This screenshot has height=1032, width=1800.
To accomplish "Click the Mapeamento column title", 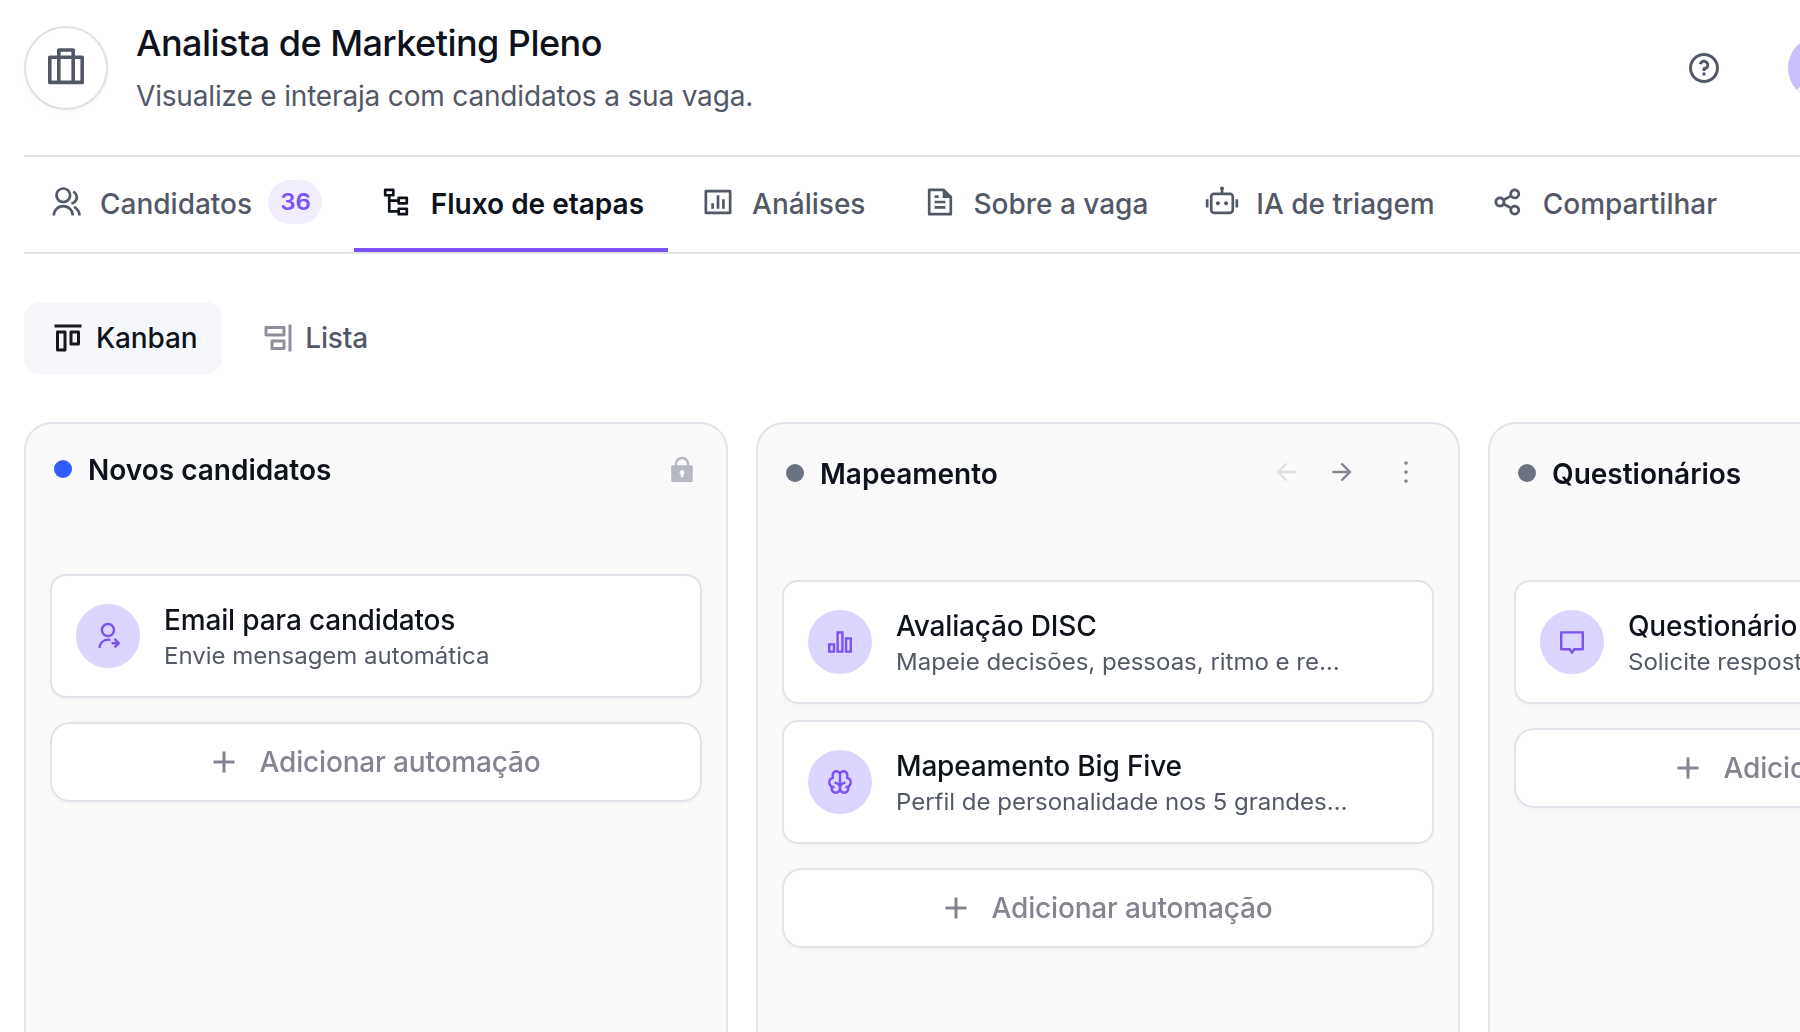I will click(908, 474).
